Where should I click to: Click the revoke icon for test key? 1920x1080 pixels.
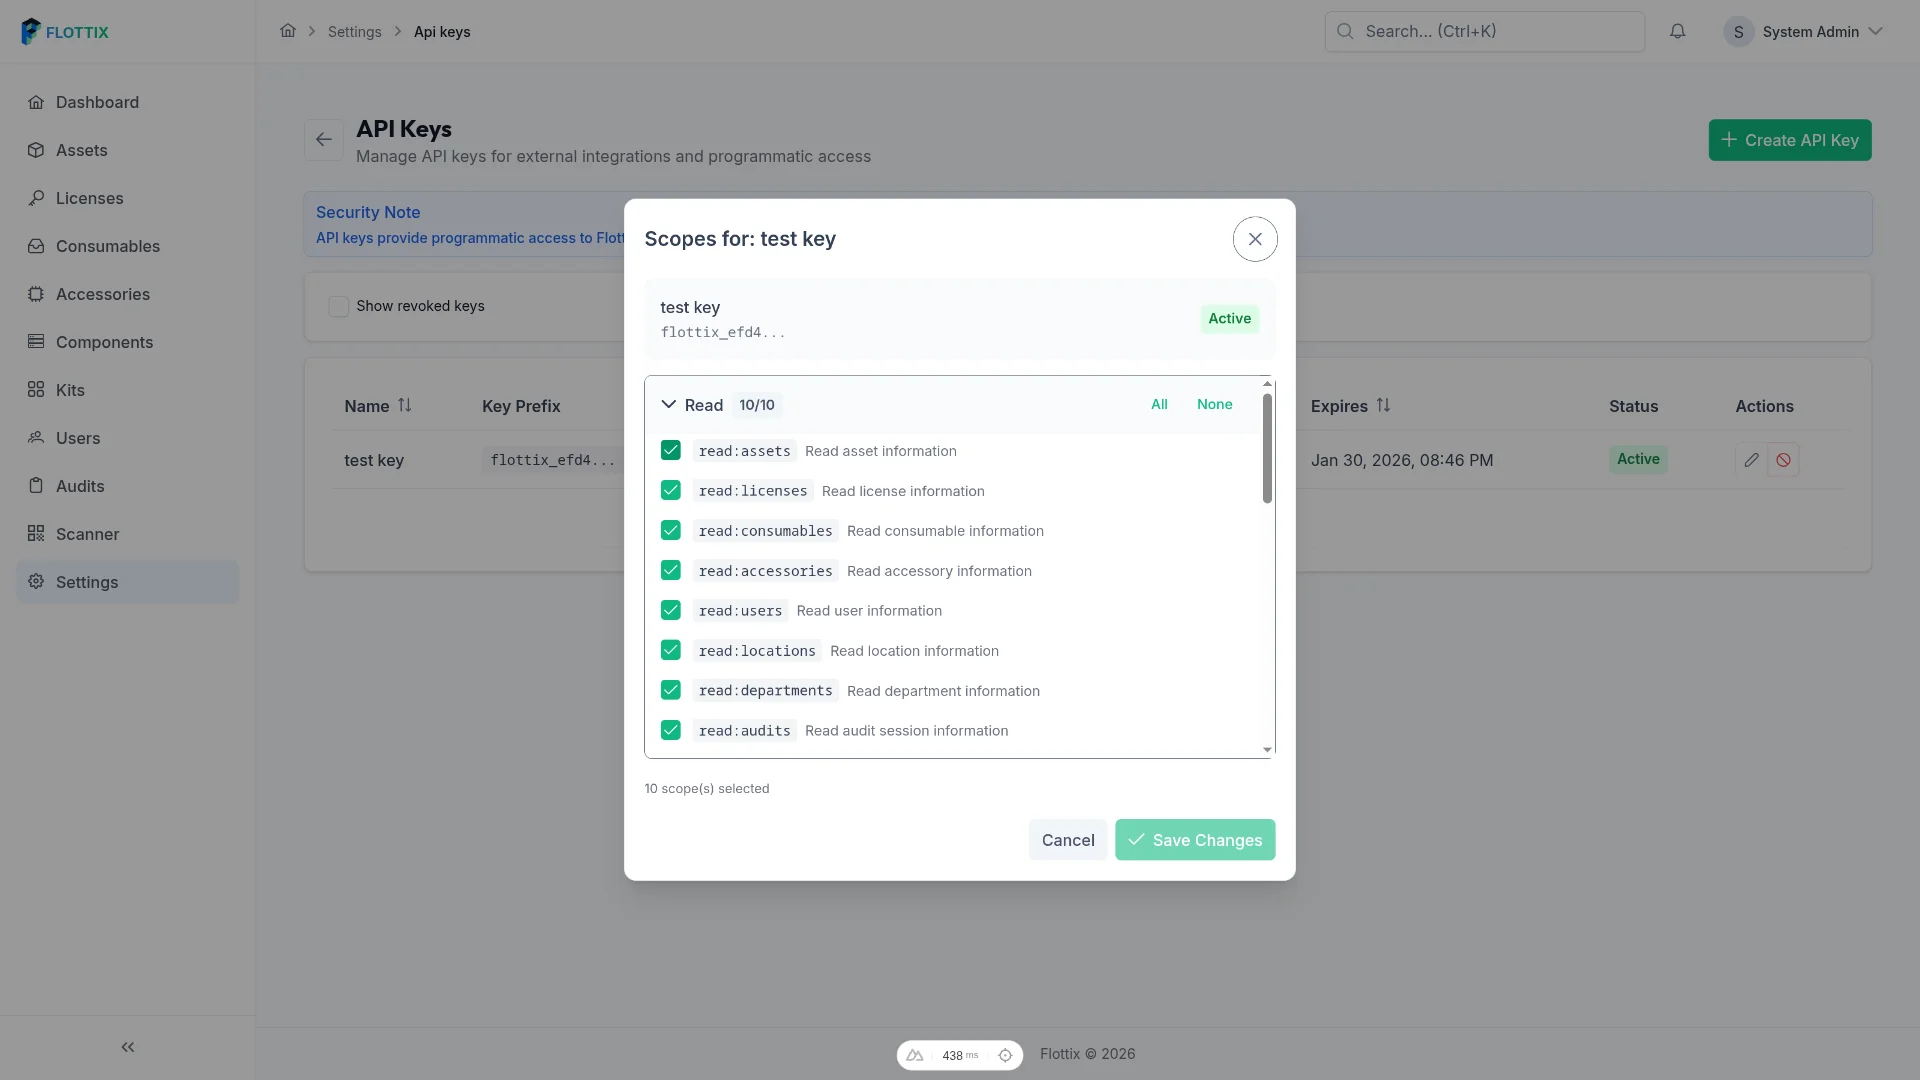[x=1783, y=460]
